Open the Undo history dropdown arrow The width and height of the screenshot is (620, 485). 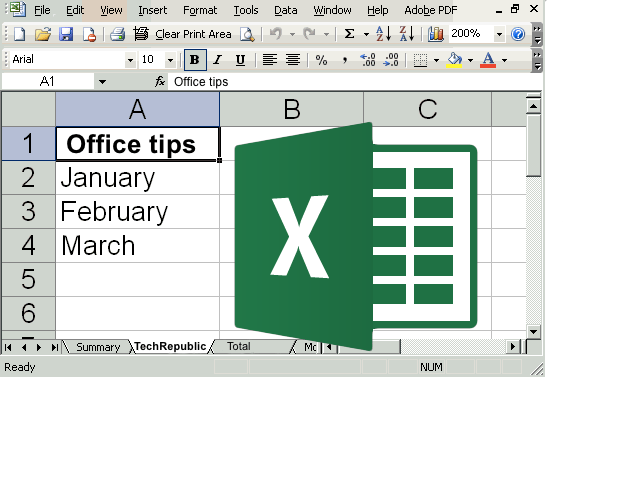coord(292,34)
